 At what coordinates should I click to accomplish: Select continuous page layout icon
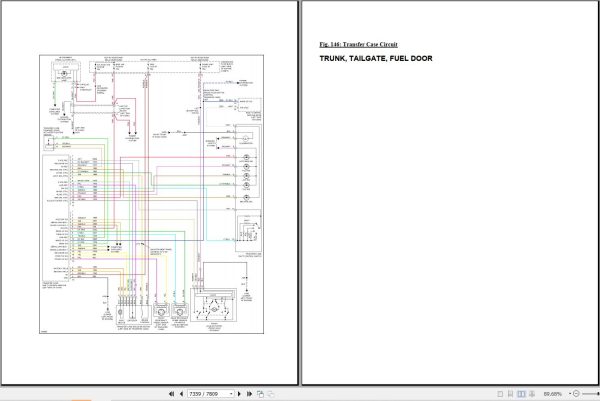click(510, 394)
